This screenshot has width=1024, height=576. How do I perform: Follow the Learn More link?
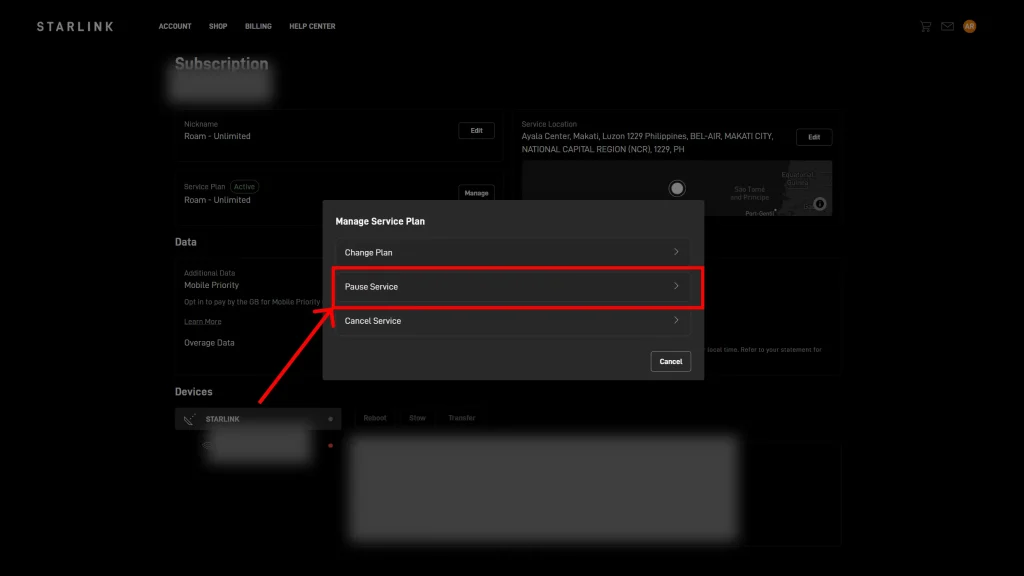[x=203, y=322]
